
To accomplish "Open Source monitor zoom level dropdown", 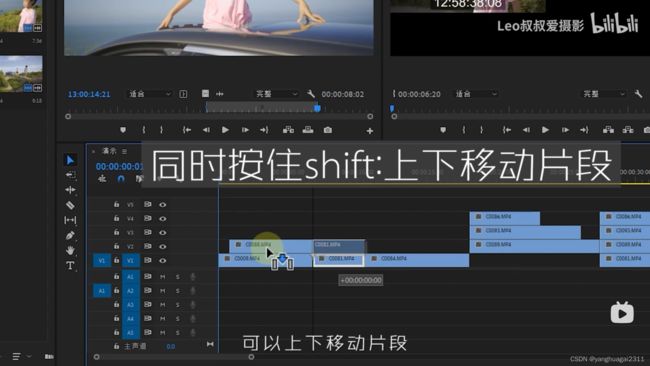I will (x=149, y=94).
